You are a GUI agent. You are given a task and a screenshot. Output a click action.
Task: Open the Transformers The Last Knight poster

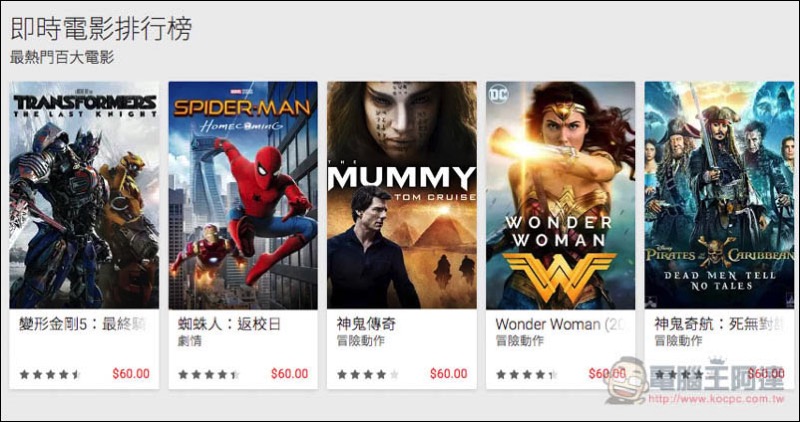click(x=84, y=195)
